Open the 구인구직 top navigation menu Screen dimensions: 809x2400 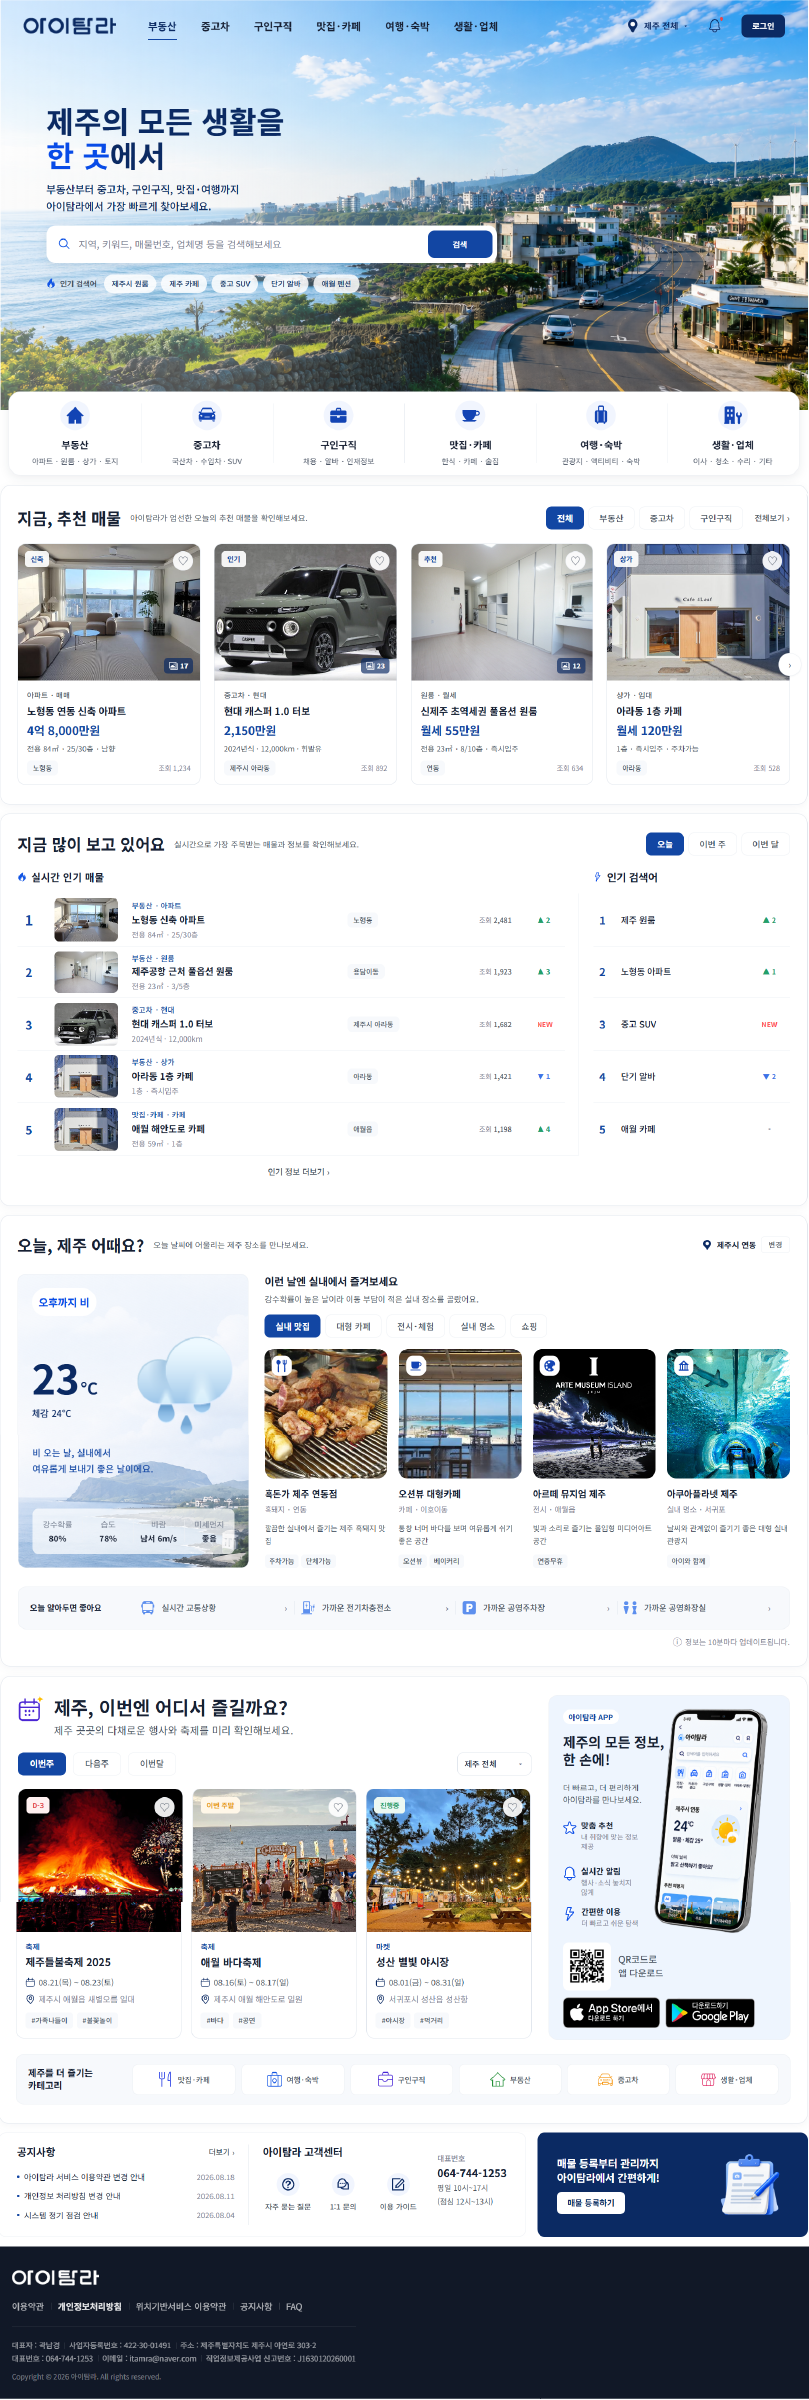pyautogui.click(x=273, y=26)
